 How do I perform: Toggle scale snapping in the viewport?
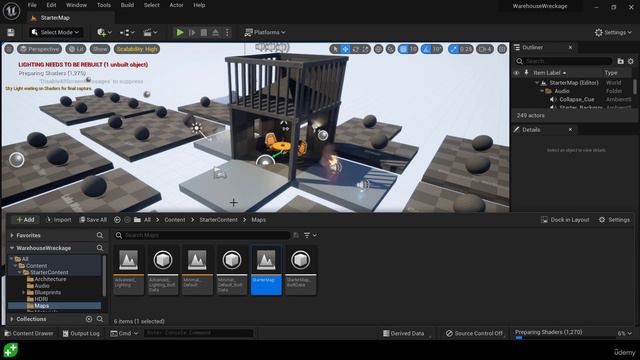(453, 49)
